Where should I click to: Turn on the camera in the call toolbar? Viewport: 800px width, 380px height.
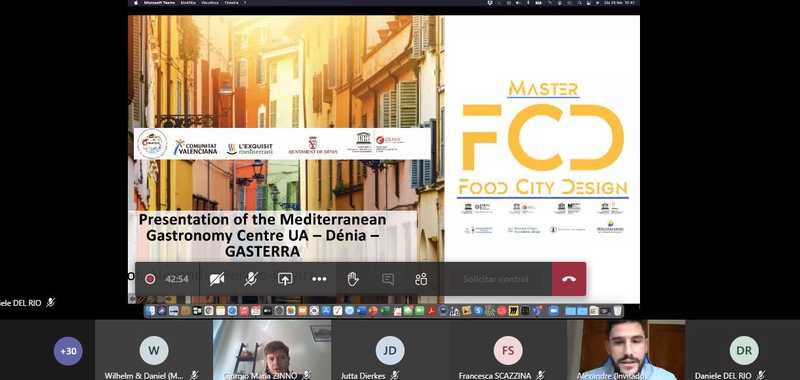[x=217, y=279]
